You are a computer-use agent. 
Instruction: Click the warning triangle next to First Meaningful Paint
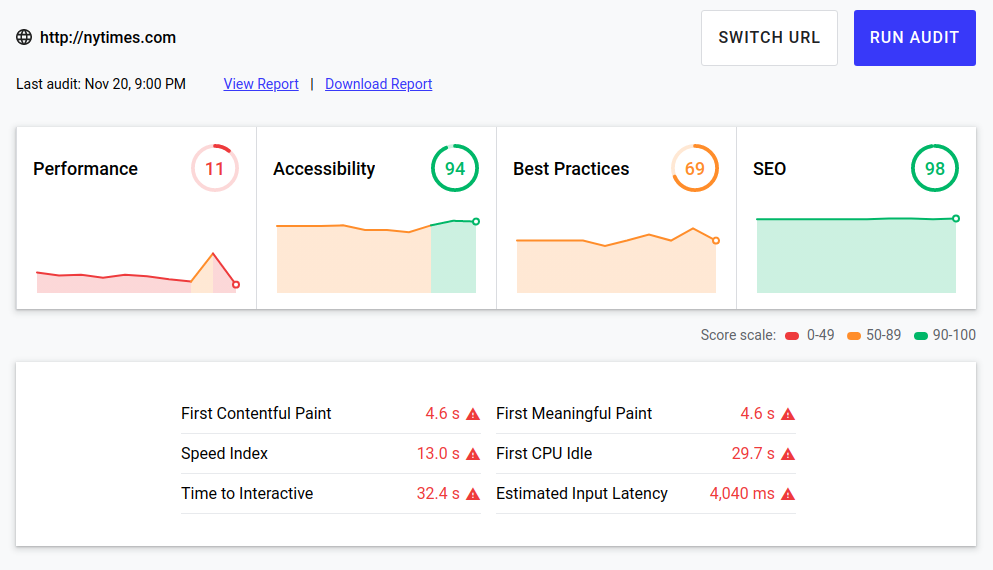tap(788, 414)
